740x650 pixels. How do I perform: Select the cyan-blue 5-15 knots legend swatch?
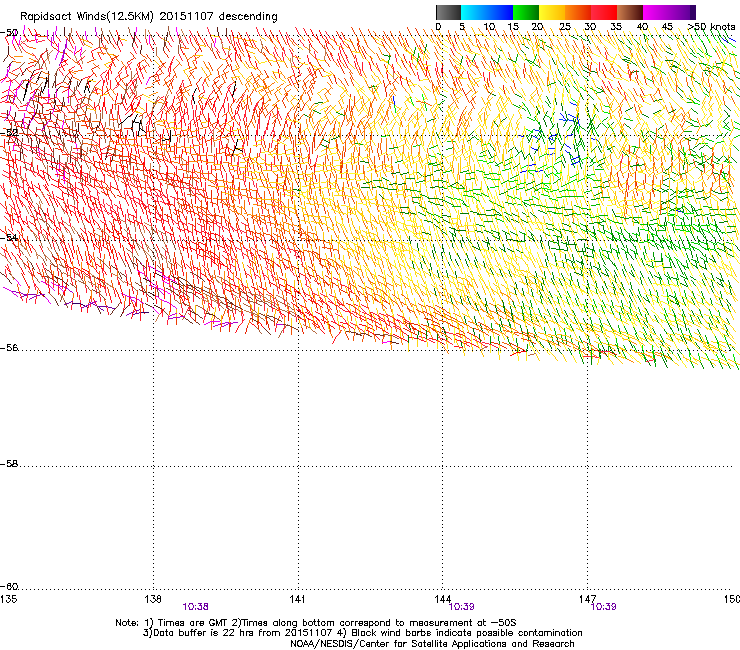click(x=487, y=12)
